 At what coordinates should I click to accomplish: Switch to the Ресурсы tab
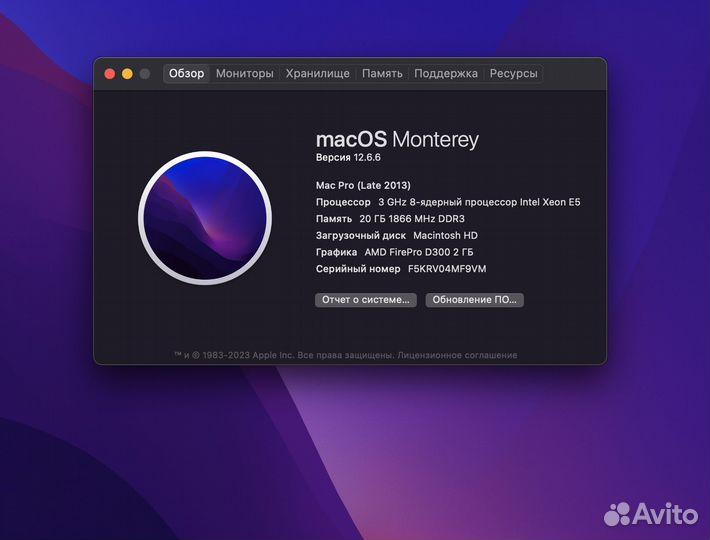pos(513,73)
